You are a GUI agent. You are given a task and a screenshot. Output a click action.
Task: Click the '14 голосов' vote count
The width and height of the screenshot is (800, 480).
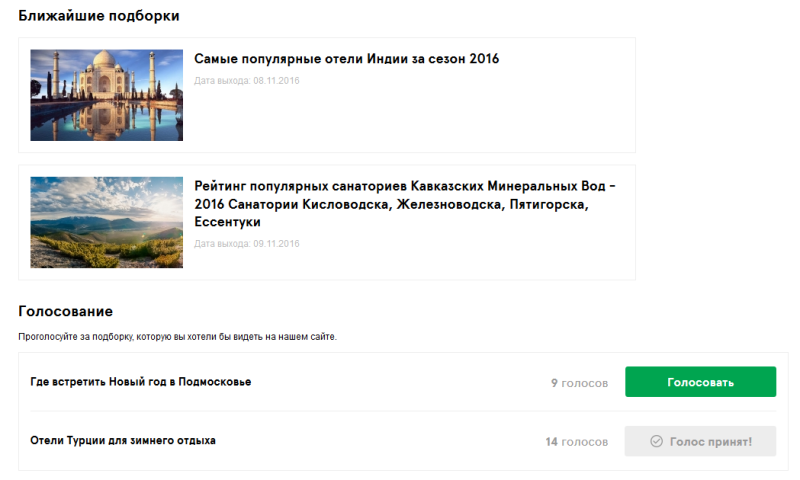577,442
